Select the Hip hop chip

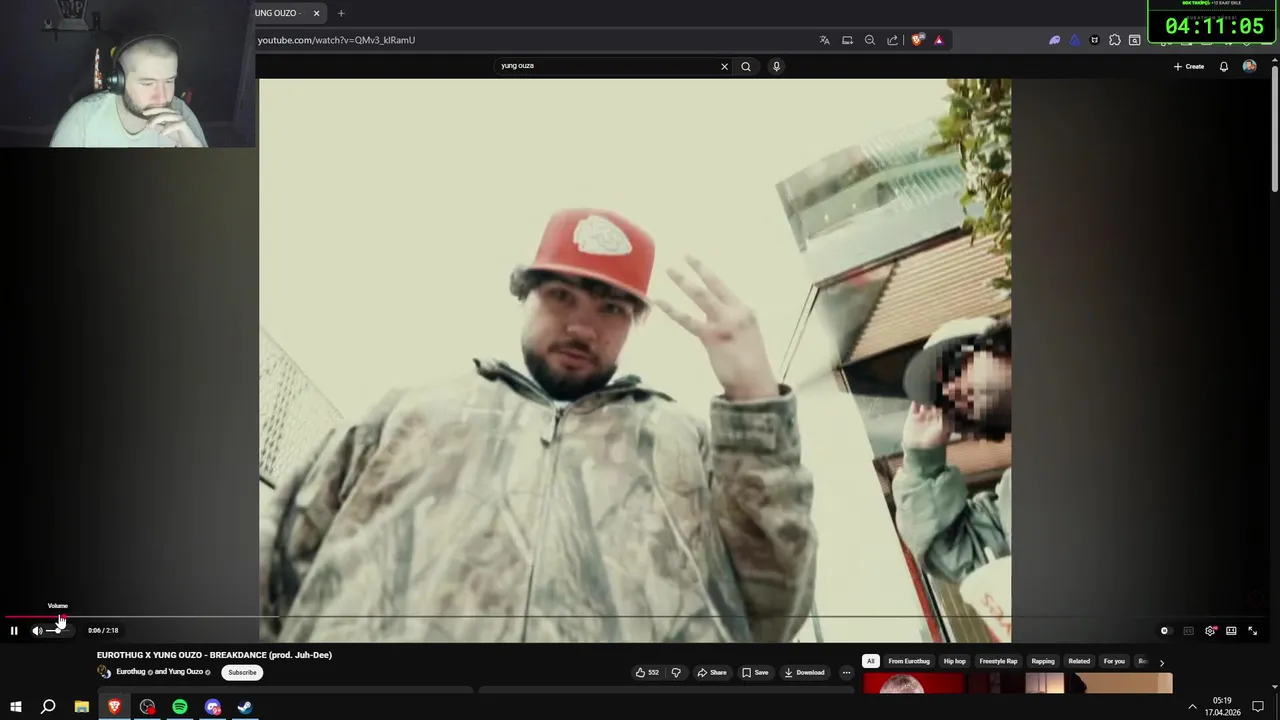955,661
